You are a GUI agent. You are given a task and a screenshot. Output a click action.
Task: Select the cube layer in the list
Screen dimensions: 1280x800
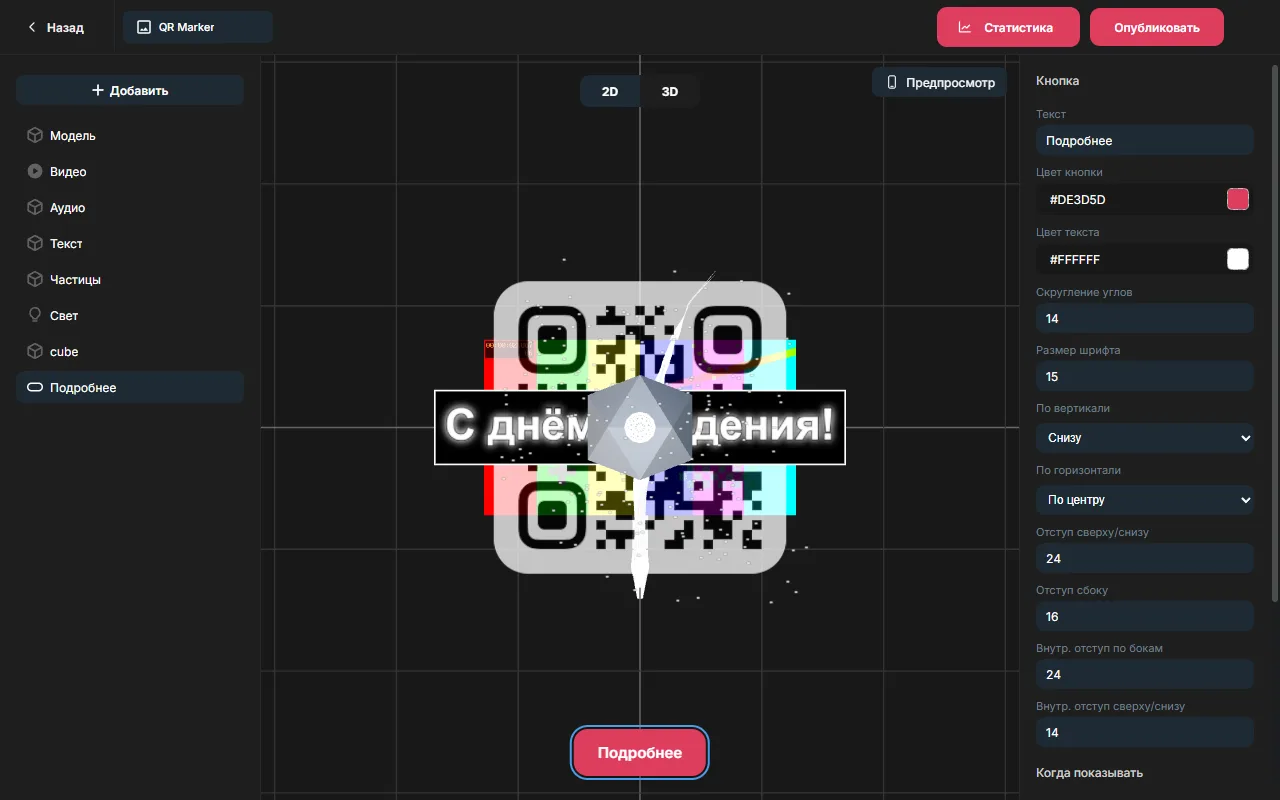point(130,351)
